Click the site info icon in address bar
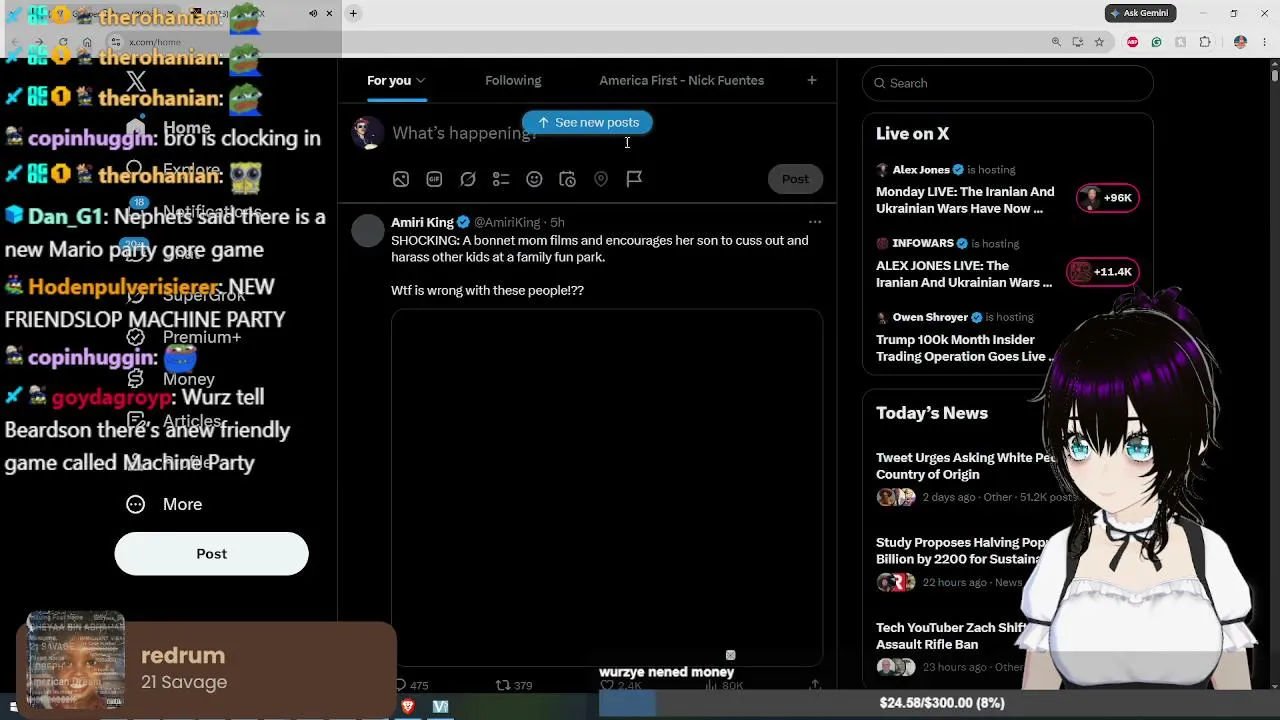Image resolution: width=1280 pixels, height=720 pixels. (x=116, y=42)
